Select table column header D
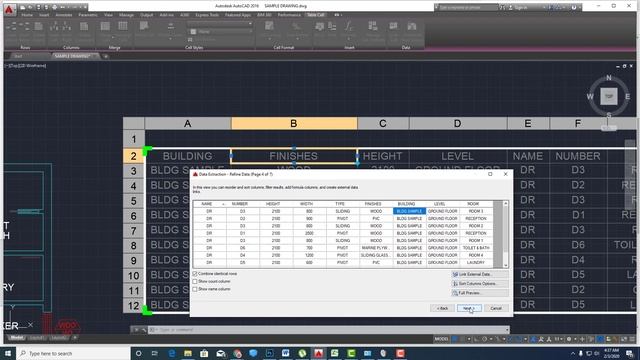 [x=458, y=123]
